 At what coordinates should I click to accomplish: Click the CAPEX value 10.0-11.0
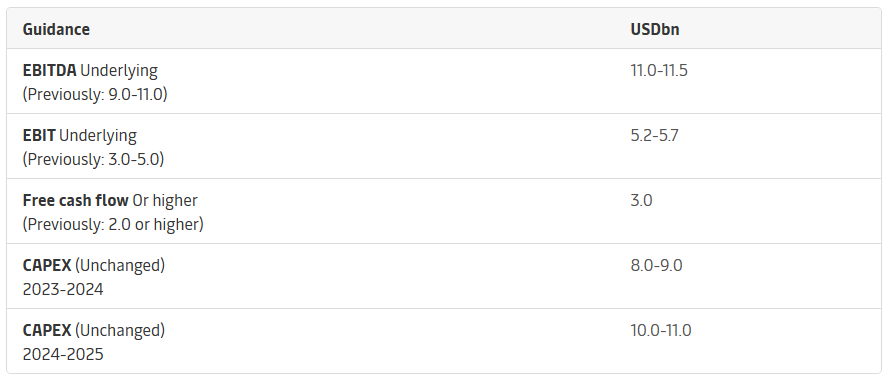coord(661,330)
